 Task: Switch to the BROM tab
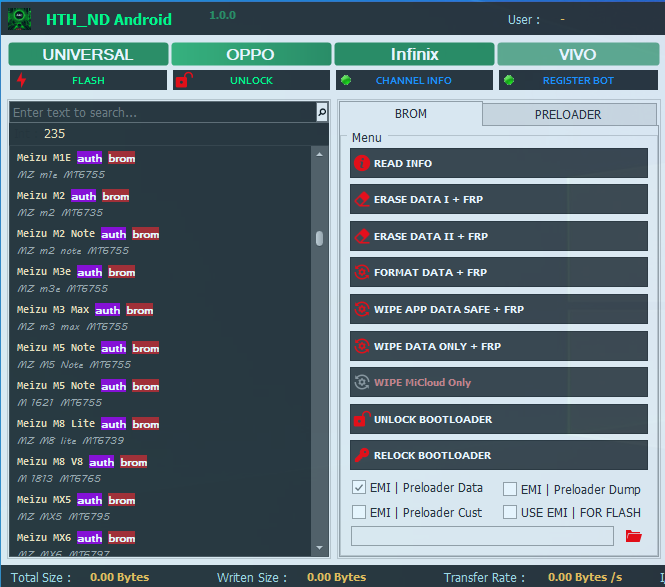point(411,114)
